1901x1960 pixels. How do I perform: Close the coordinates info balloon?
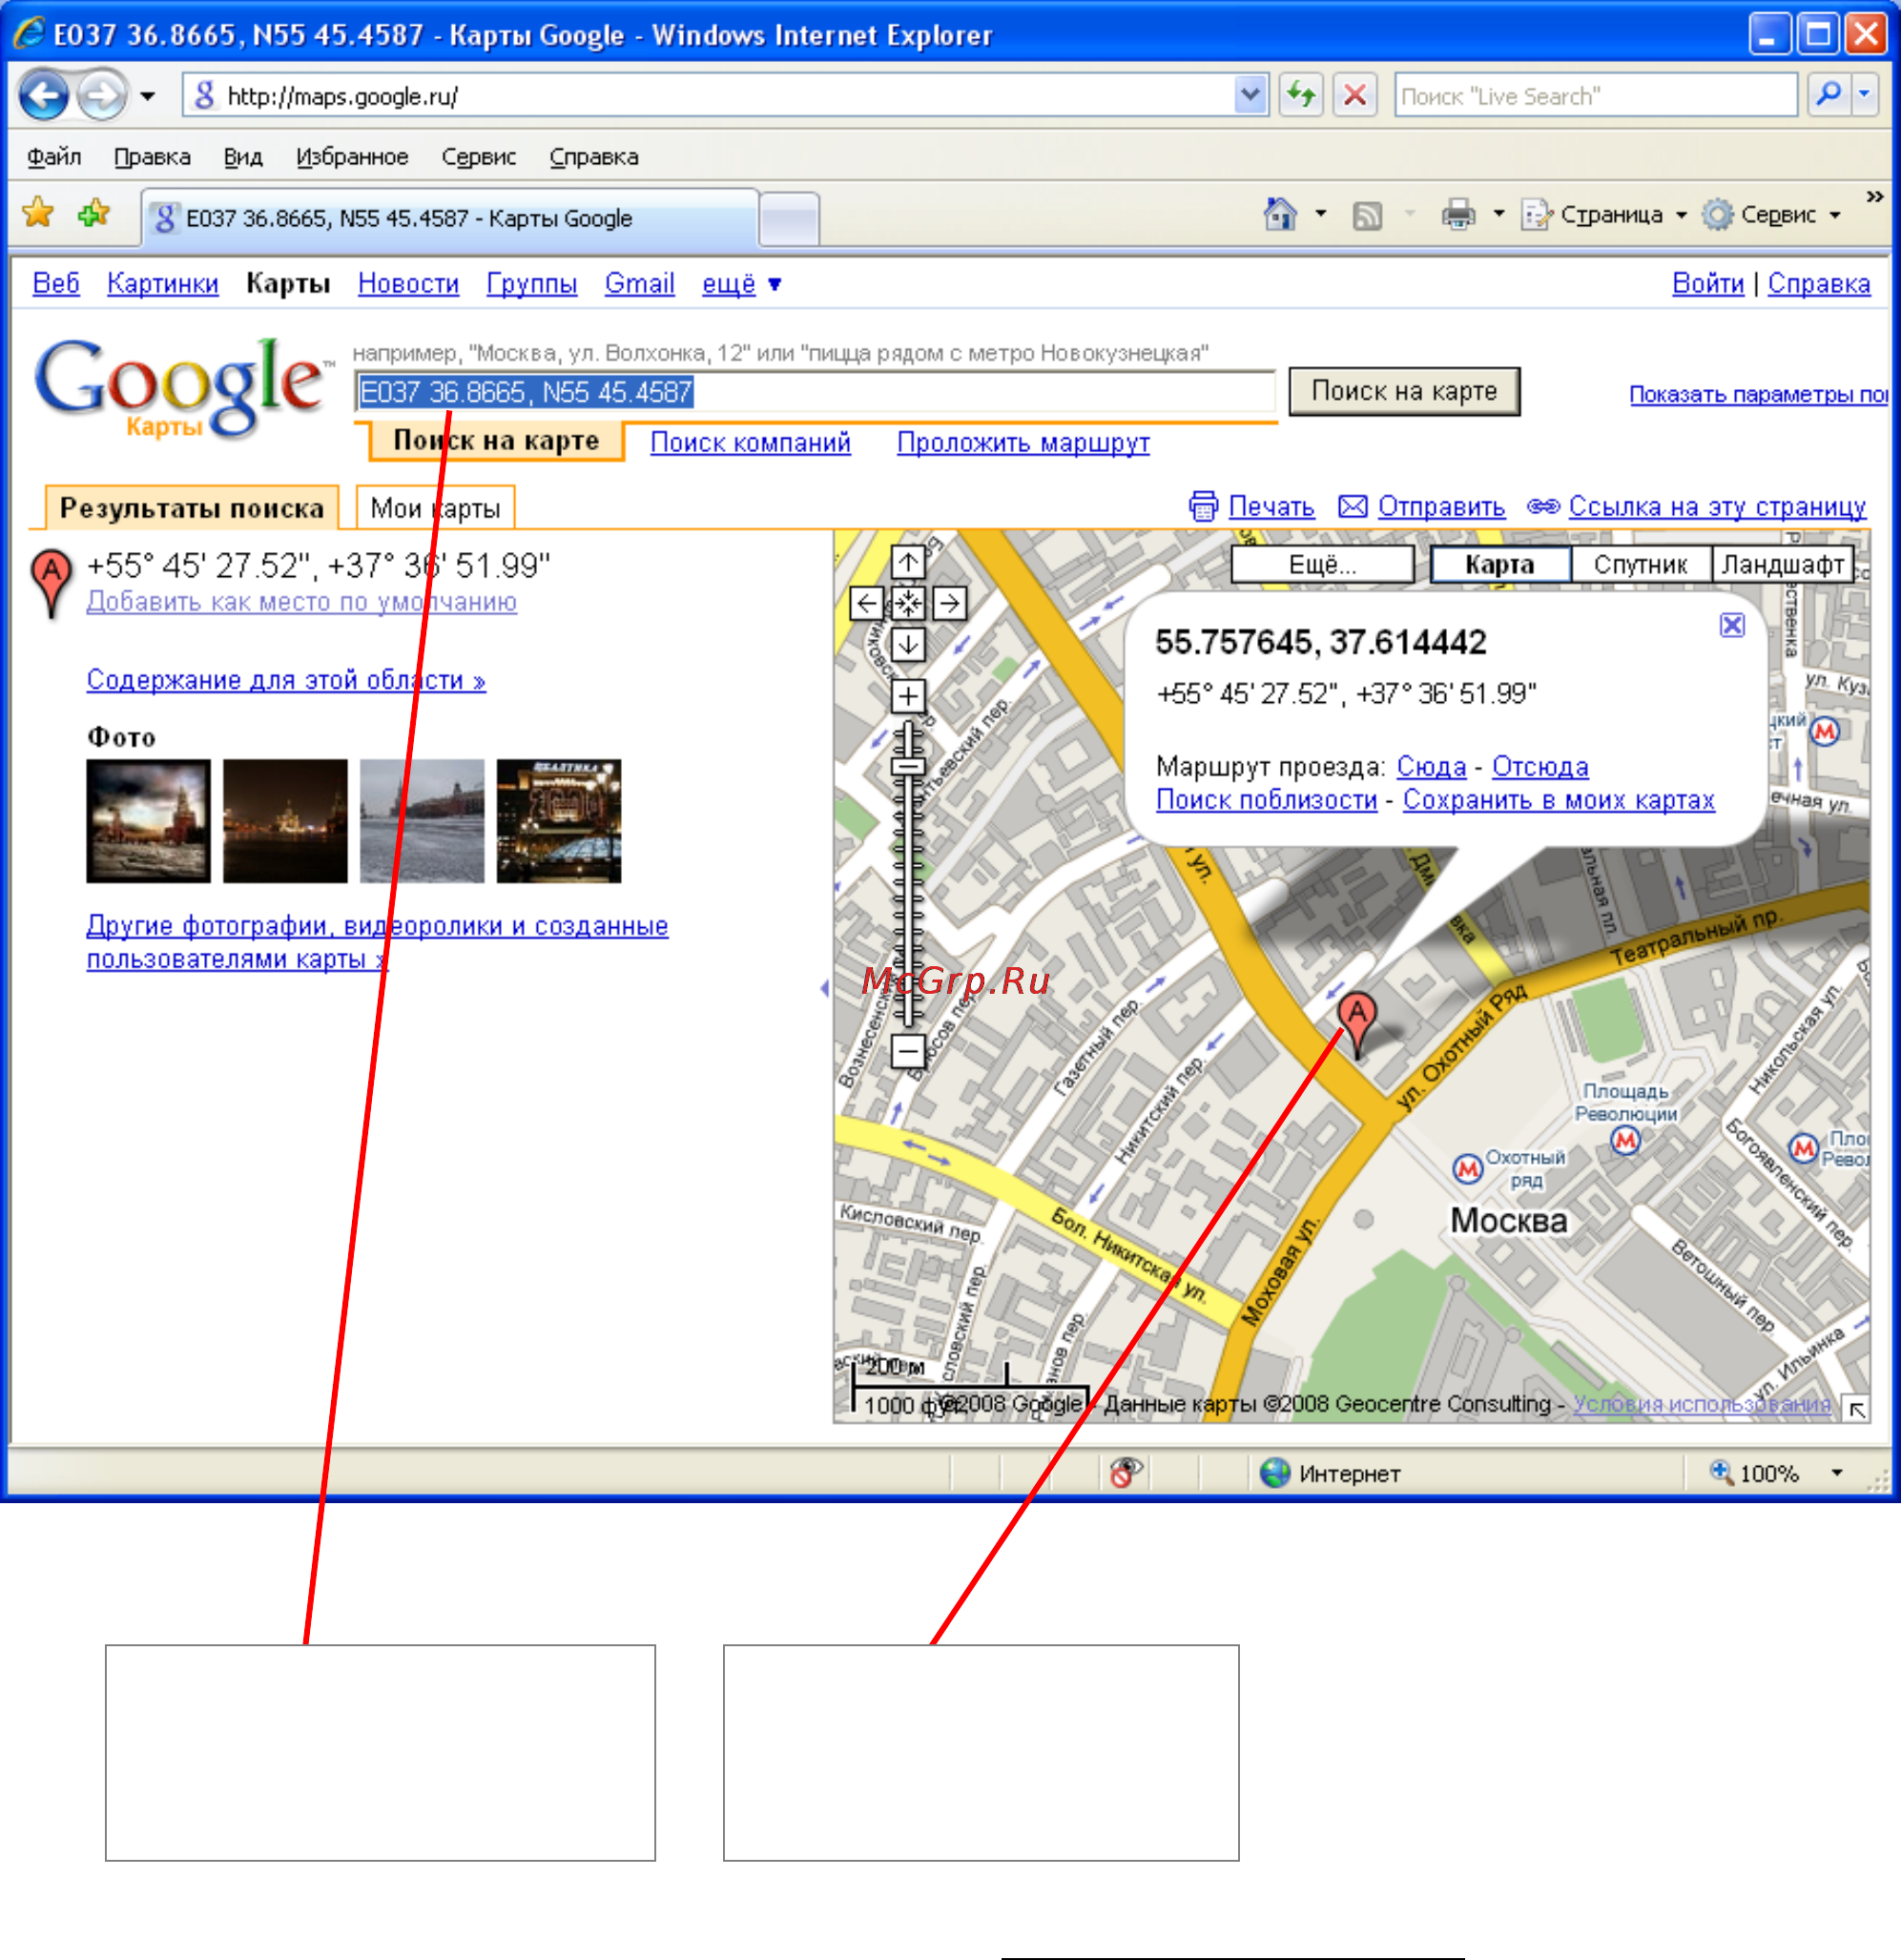[x=1732, y=625]
